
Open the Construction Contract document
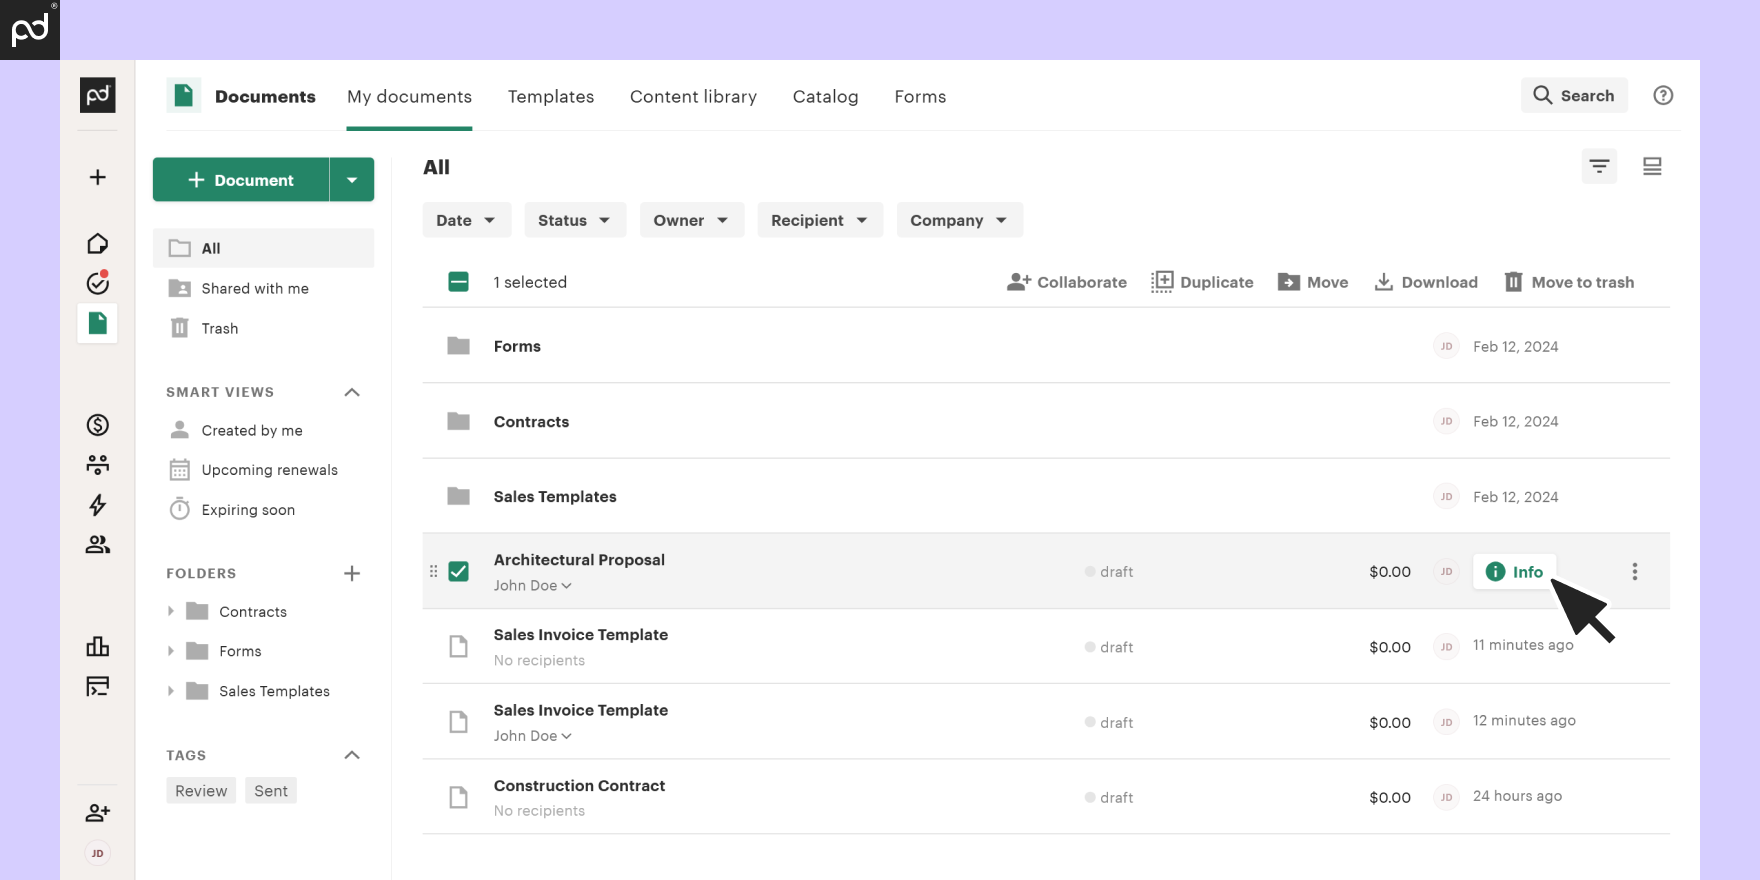click(579, 786)
